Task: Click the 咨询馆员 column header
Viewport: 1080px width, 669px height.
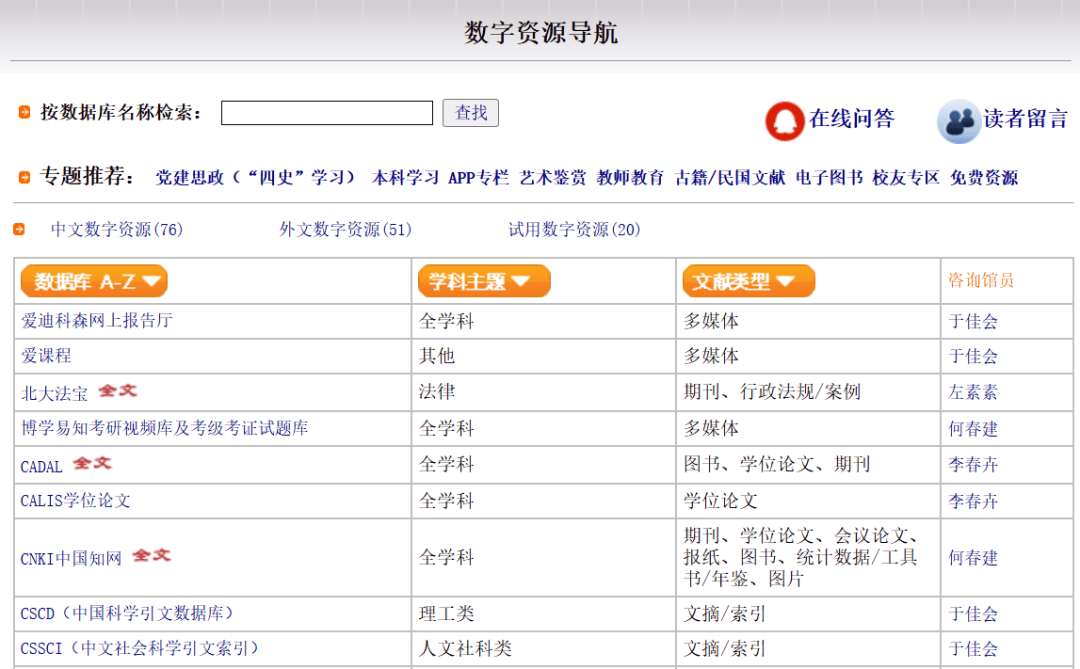Action: (981, 280)
